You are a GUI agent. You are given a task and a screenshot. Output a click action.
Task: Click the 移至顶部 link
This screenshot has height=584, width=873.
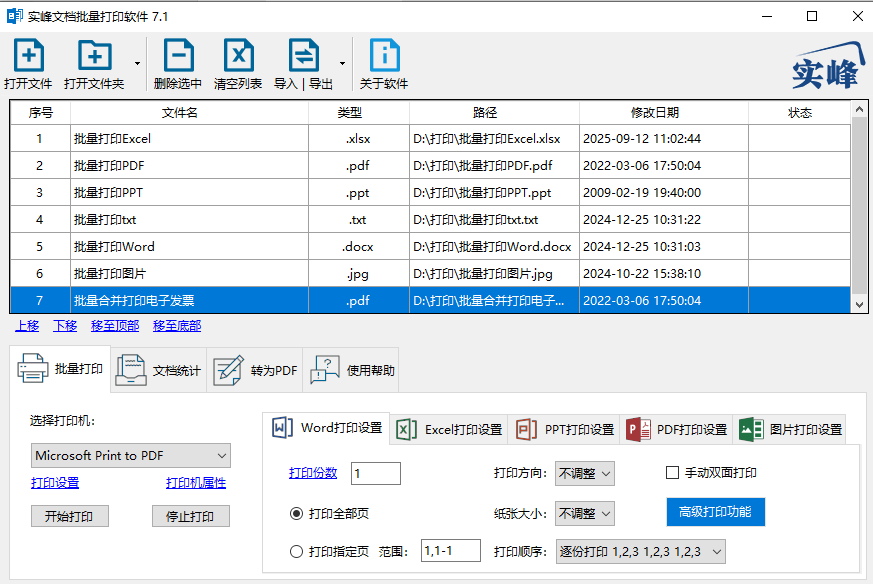coord(115,326)
